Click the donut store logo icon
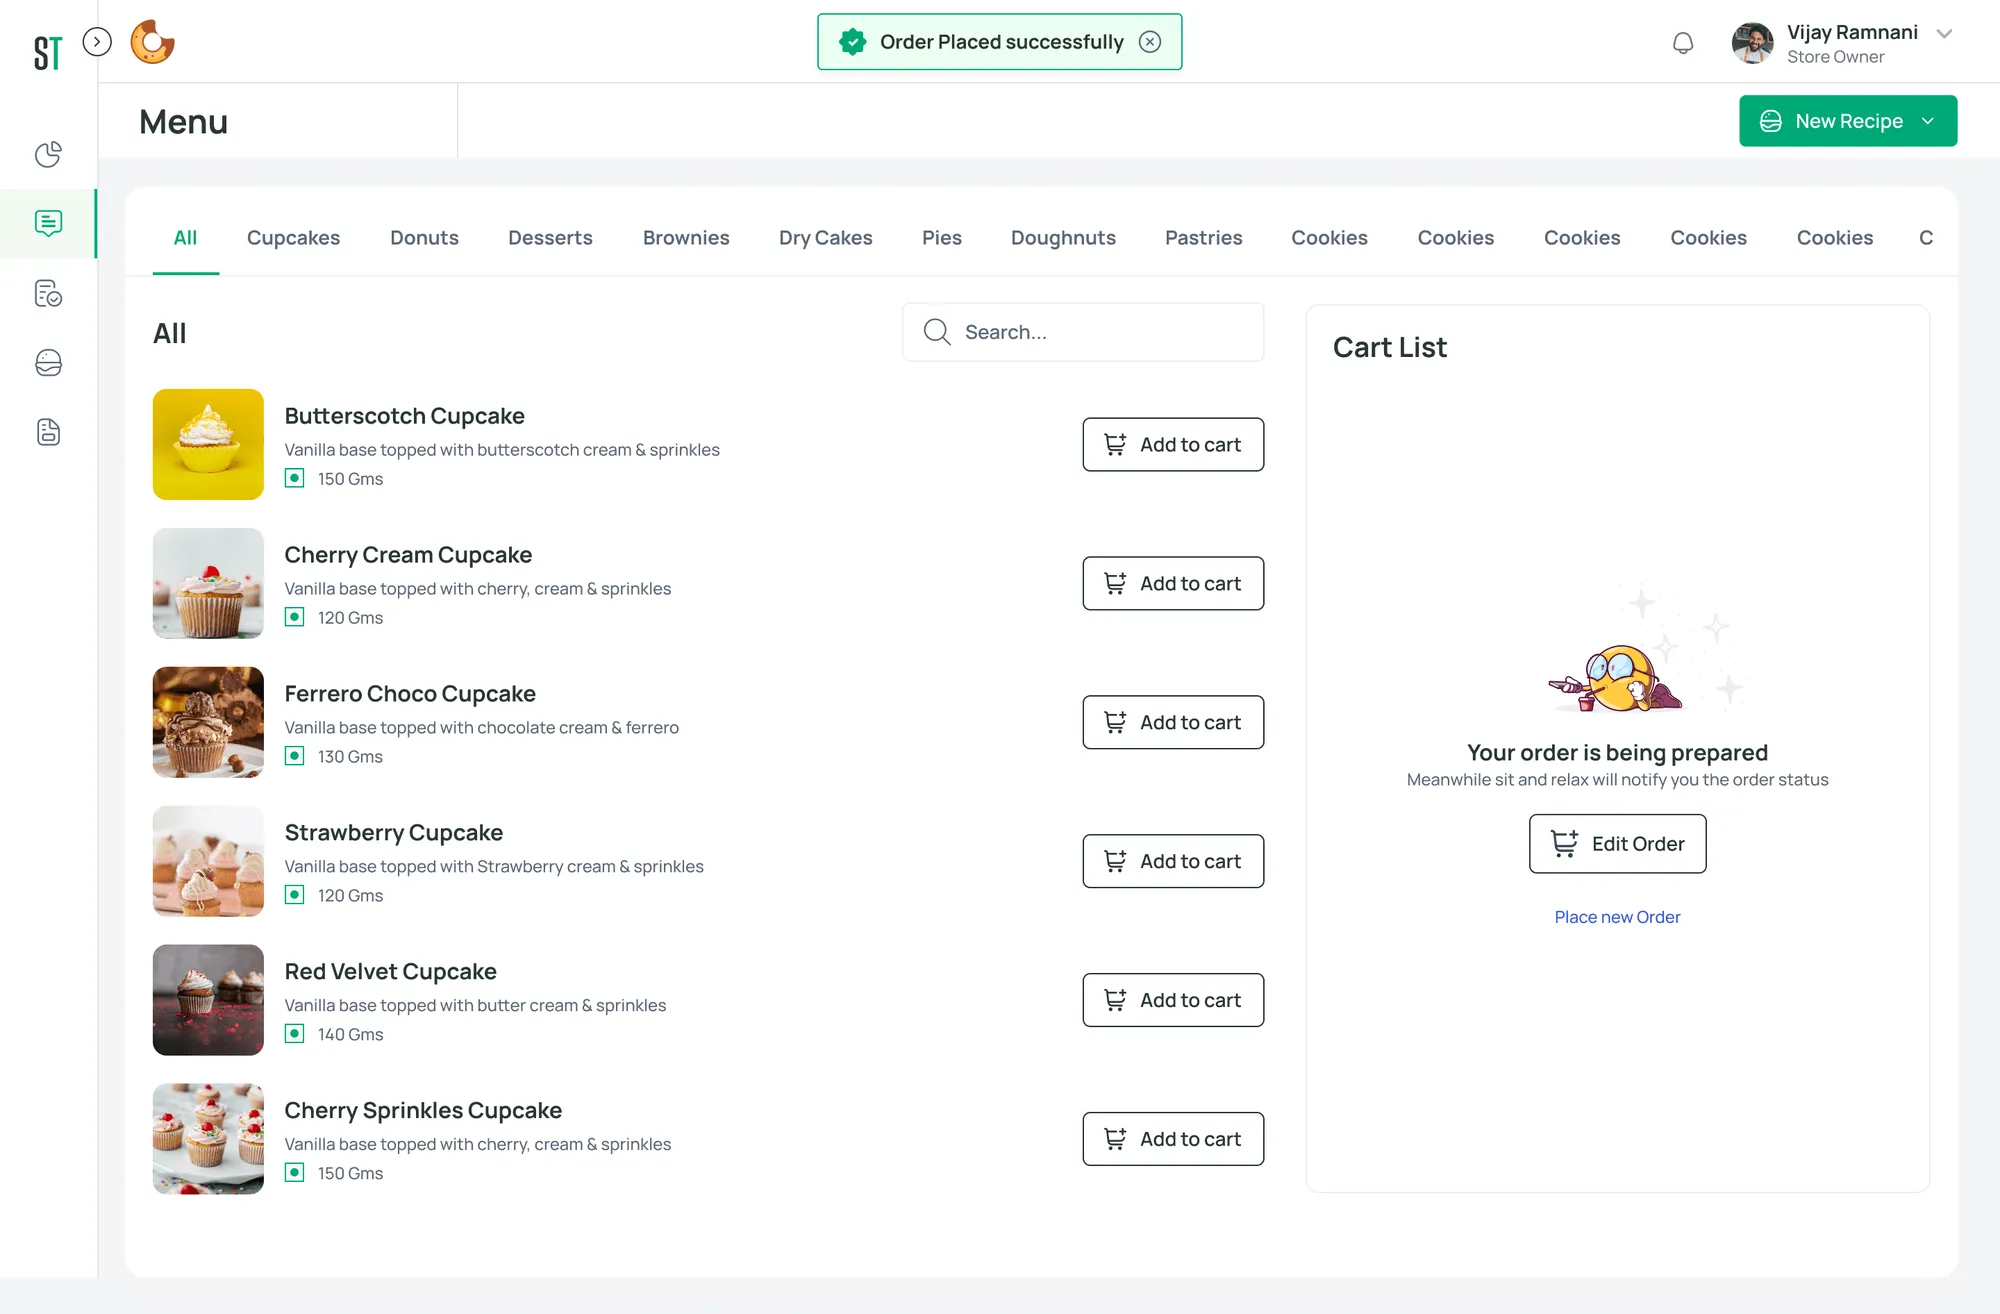This screenshot has width=2000, height=1314. [153, 42]
